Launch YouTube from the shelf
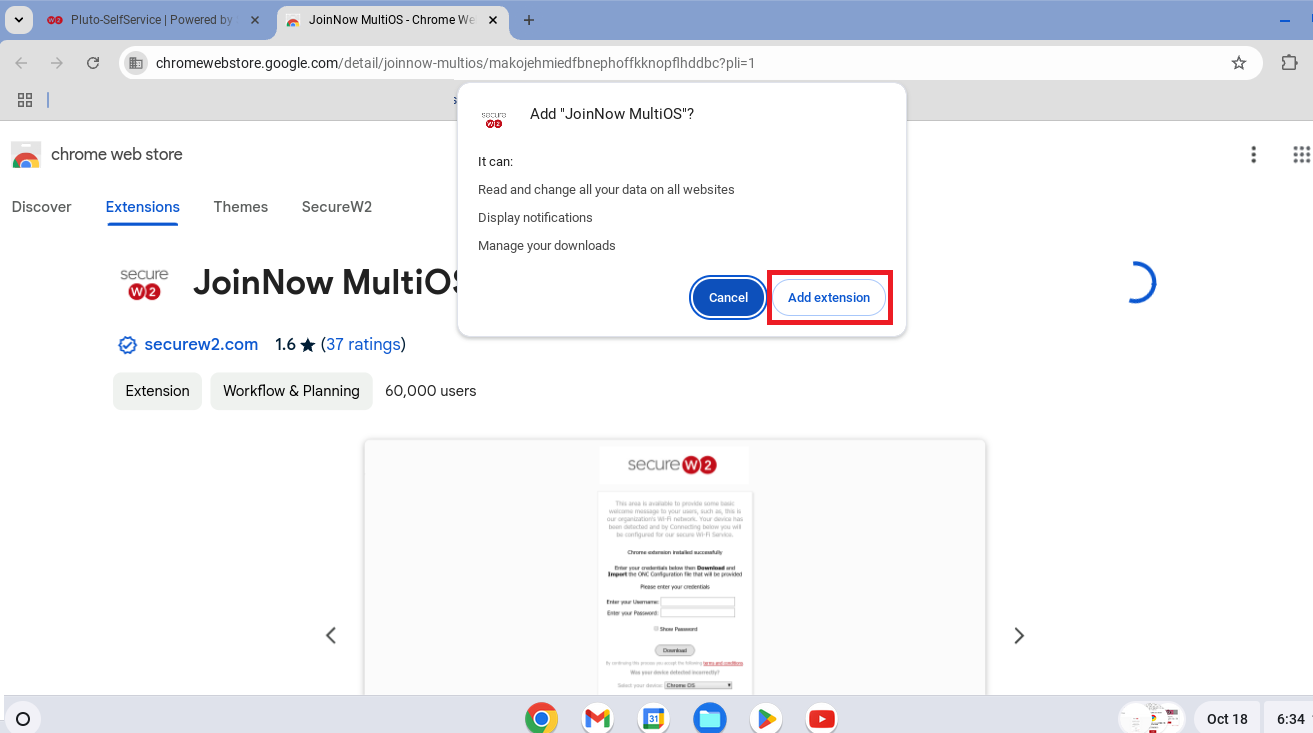Image resolution: width=1313 pixels, height=733 pixels. pos(821,718)
